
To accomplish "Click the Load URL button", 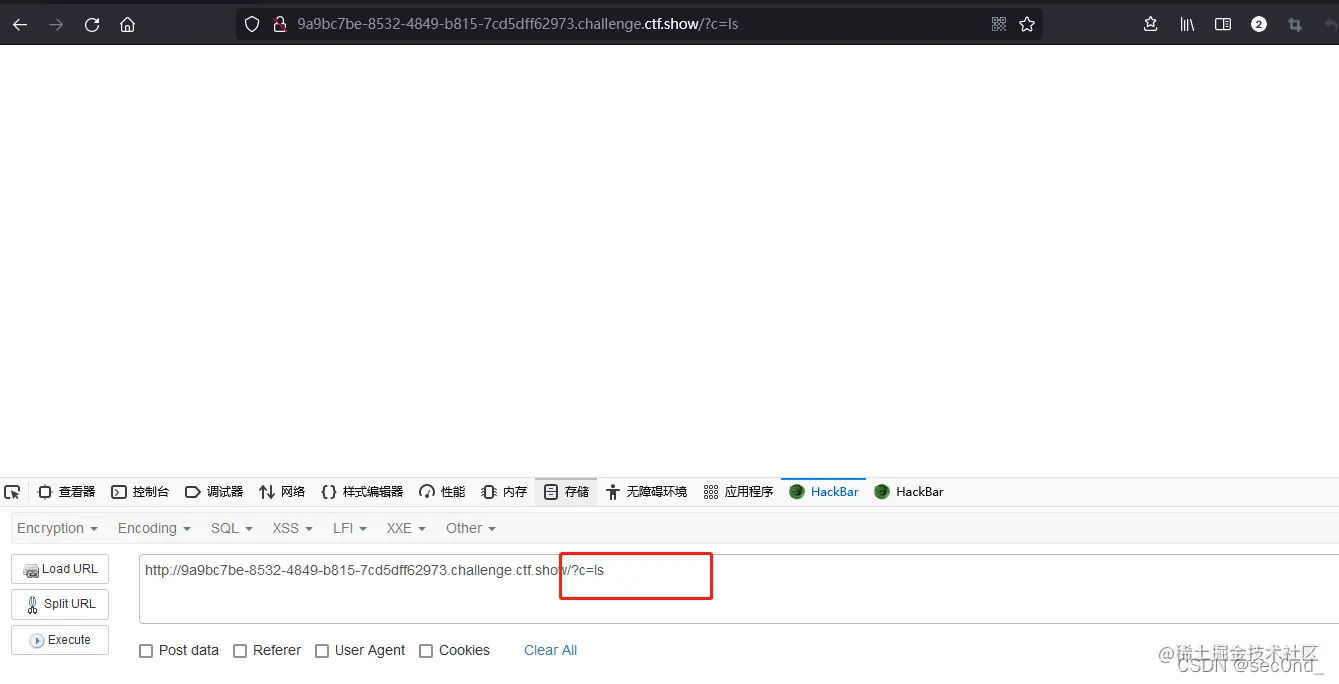I will tap(60, 569).
